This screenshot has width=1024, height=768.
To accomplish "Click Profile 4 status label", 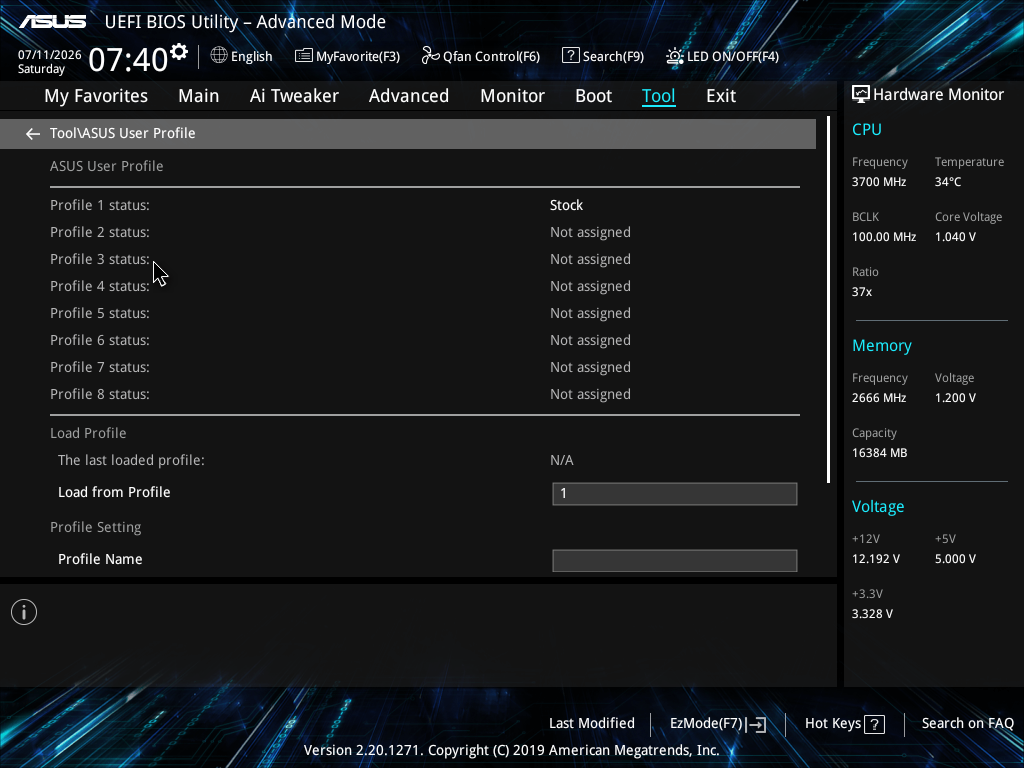I will click(x=100, y=286).
